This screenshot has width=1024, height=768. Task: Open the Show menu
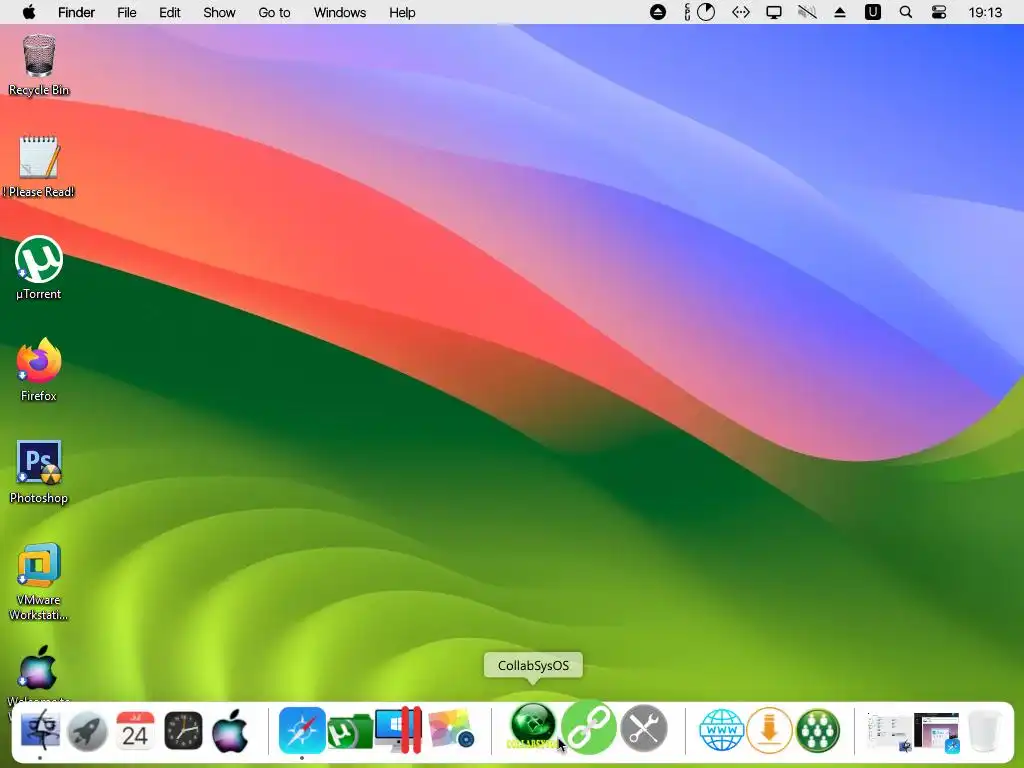pos(219,12)
